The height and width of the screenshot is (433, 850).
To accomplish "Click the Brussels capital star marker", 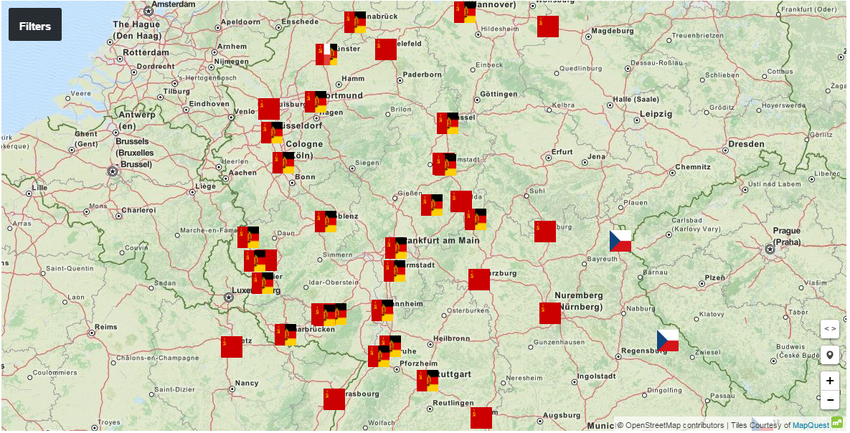I will pos(113,171).
